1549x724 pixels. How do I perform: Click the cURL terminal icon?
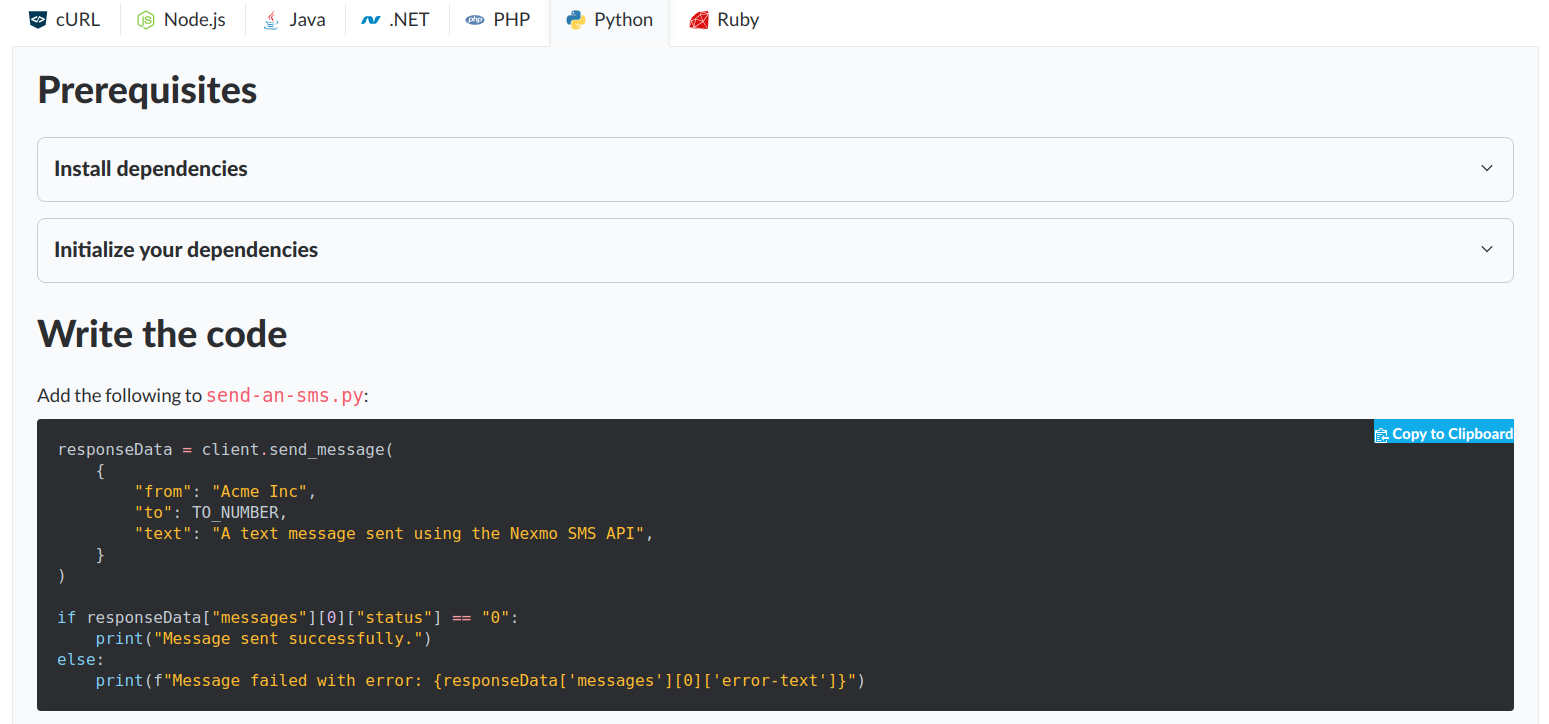pos(38,20)
